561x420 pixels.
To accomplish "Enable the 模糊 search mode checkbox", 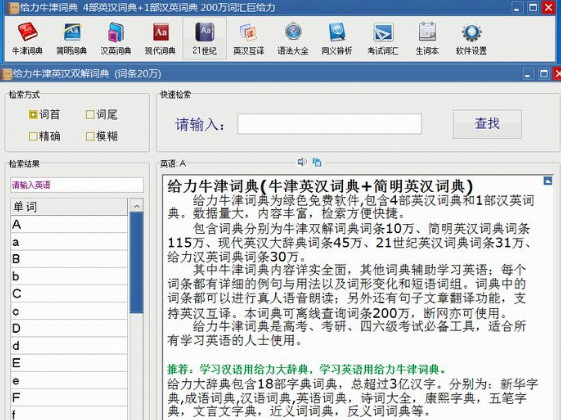I will pos(90,136).
